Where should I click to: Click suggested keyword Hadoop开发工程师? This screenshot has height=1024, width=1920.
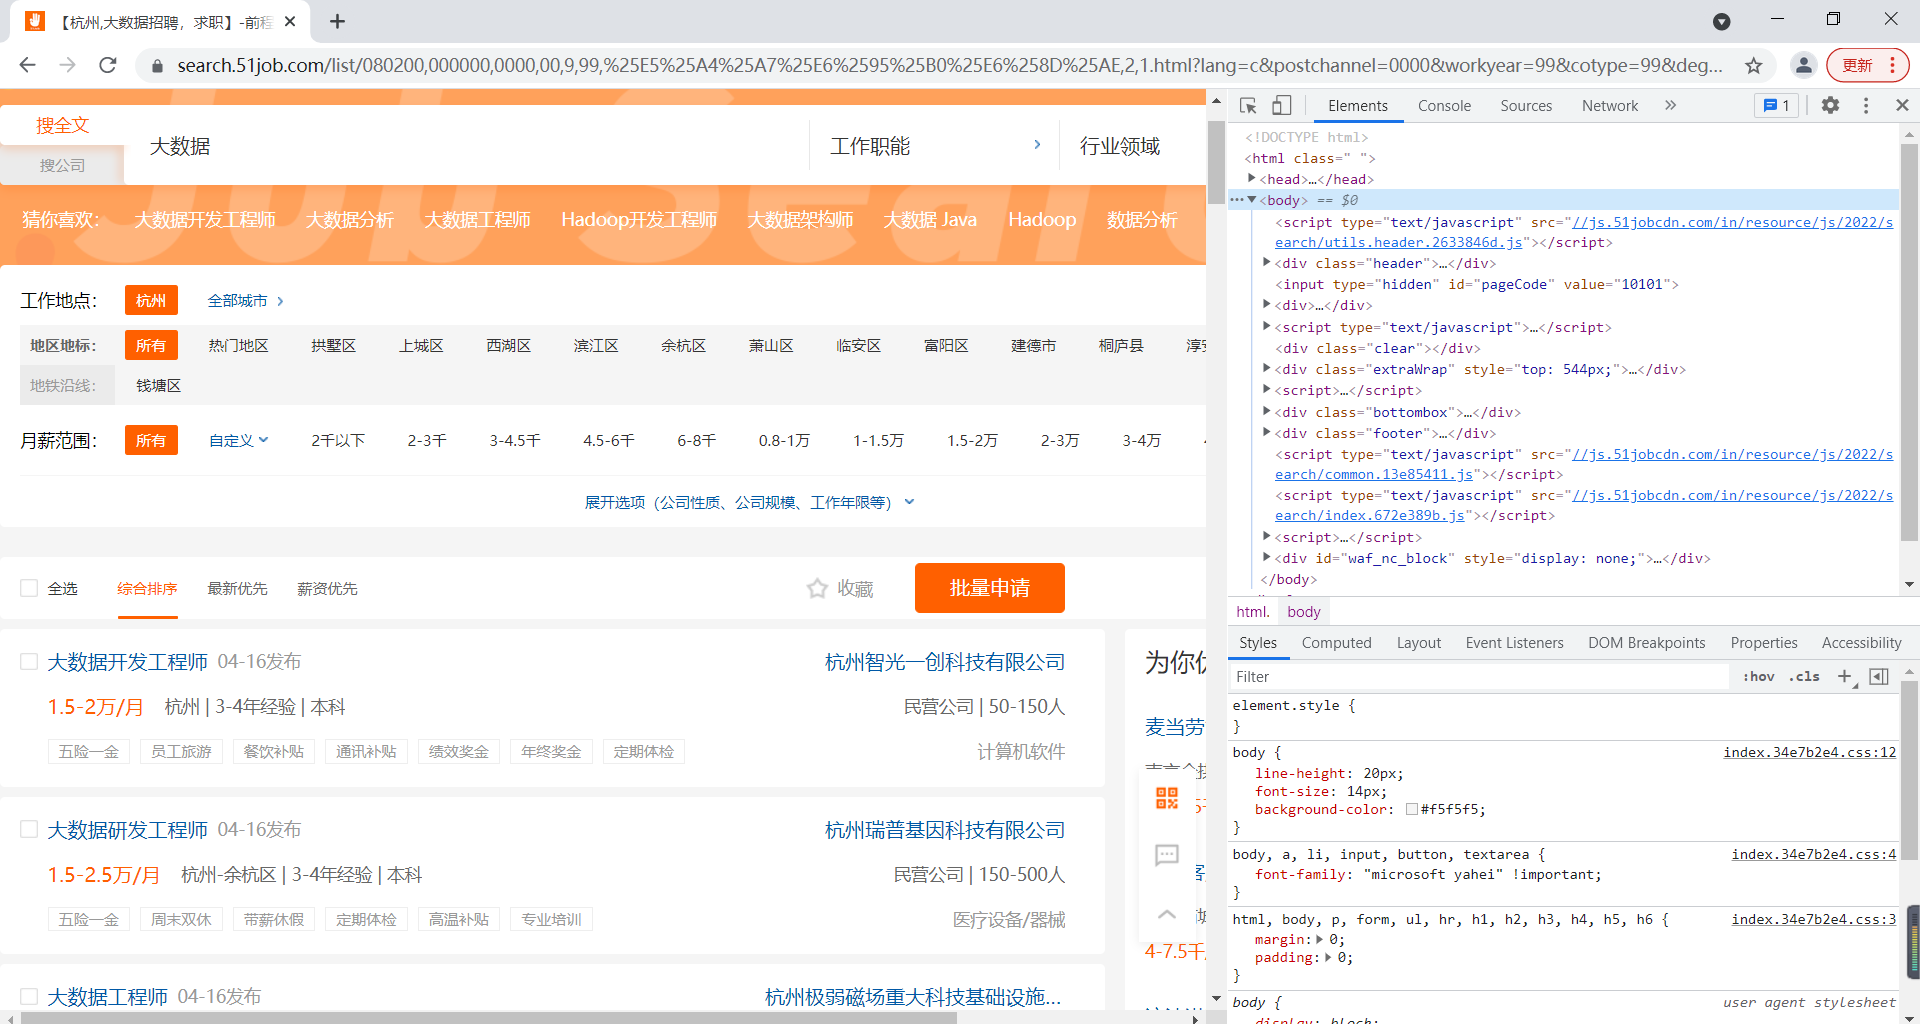(639, 219)
